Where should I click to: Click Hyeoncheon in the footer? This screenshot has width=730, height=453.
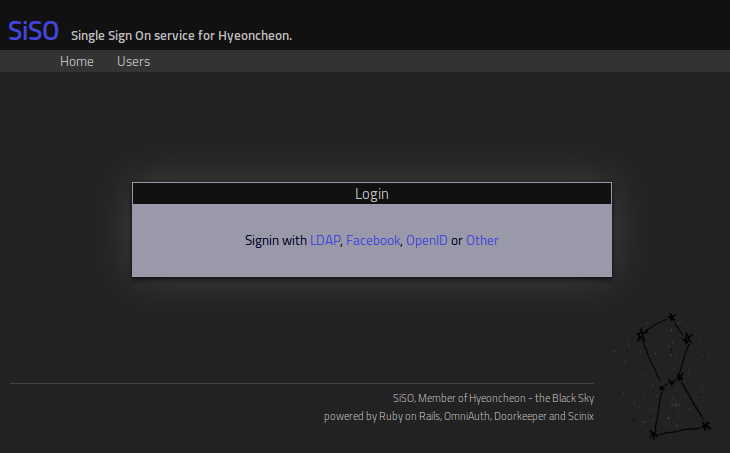coord(492,398)
